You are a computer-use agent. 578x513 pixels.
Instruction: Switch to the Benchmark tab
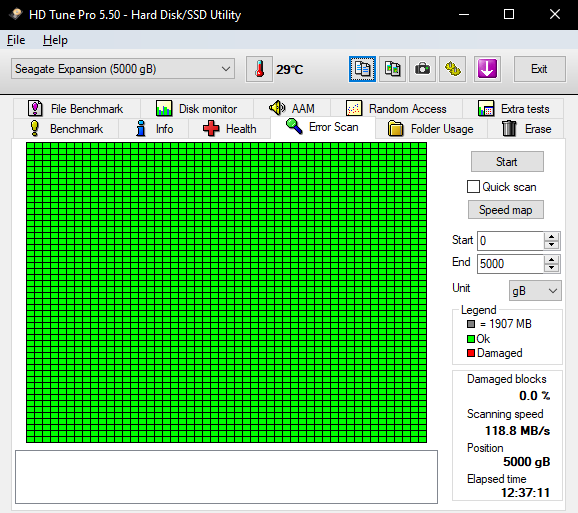(x=66, y=129)
